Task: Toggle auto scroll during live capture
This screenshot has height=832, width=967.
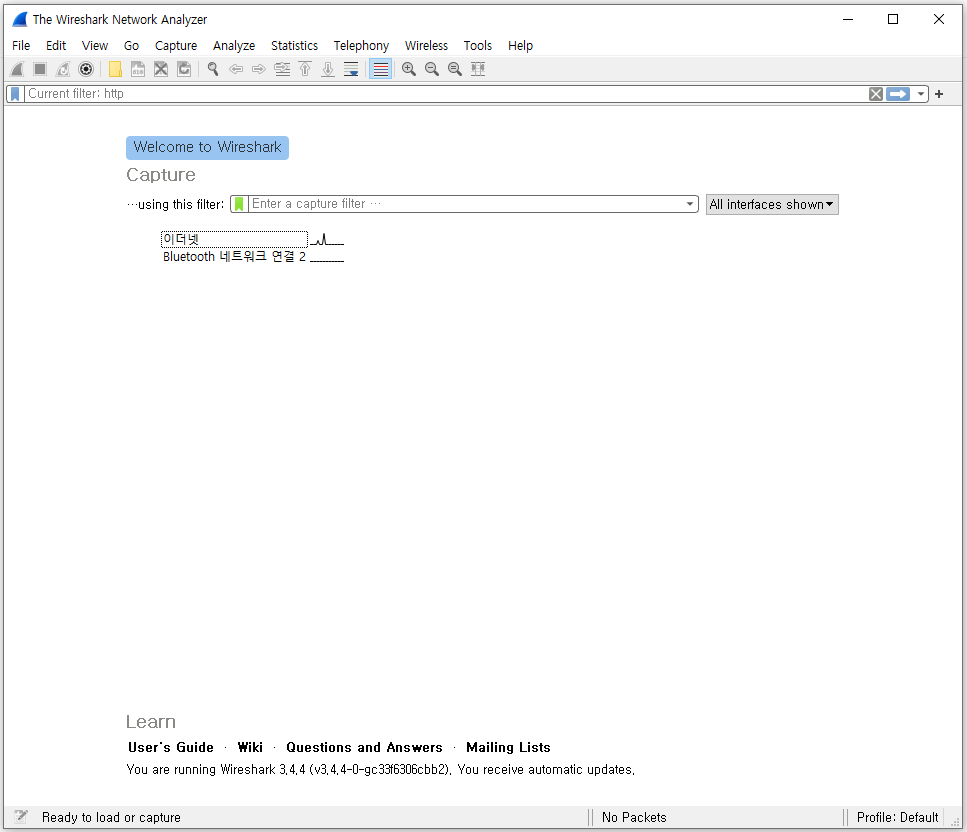Action: [x=351, y=69]
